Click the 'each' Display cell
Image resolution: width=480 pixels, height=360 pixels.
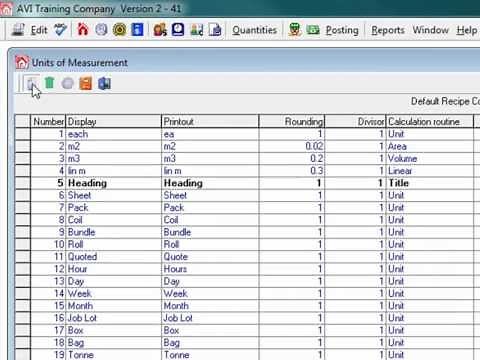114,134
